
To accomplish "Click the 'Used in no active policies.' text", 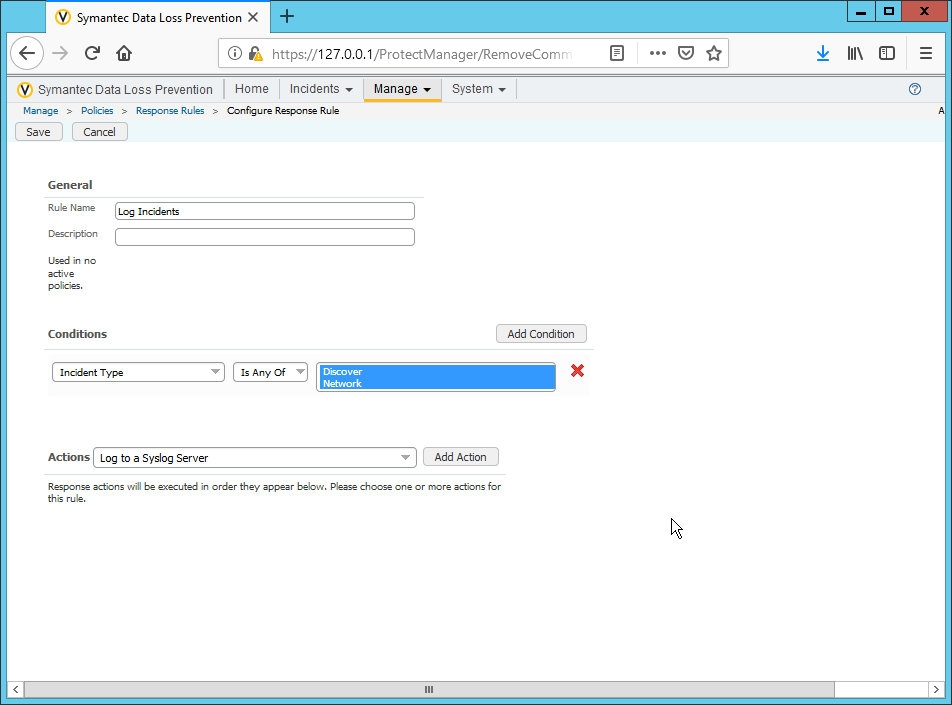I will [x=72, y=273].
